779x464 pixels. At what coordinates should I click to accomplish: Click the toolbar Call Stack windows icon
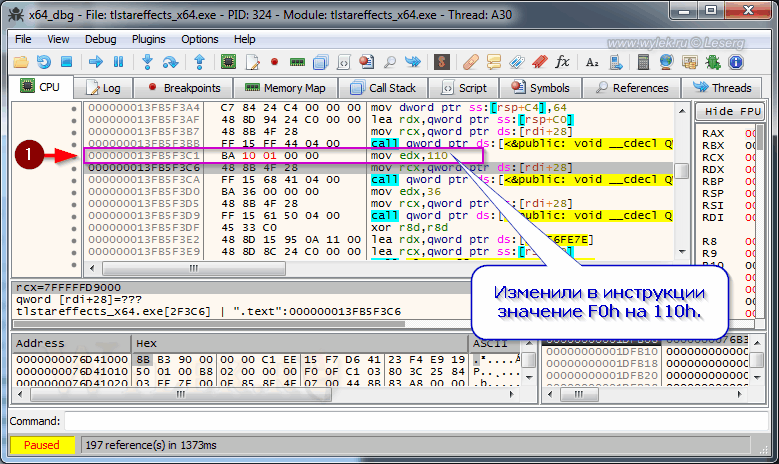pyautogui.click(x=320, y=62)
